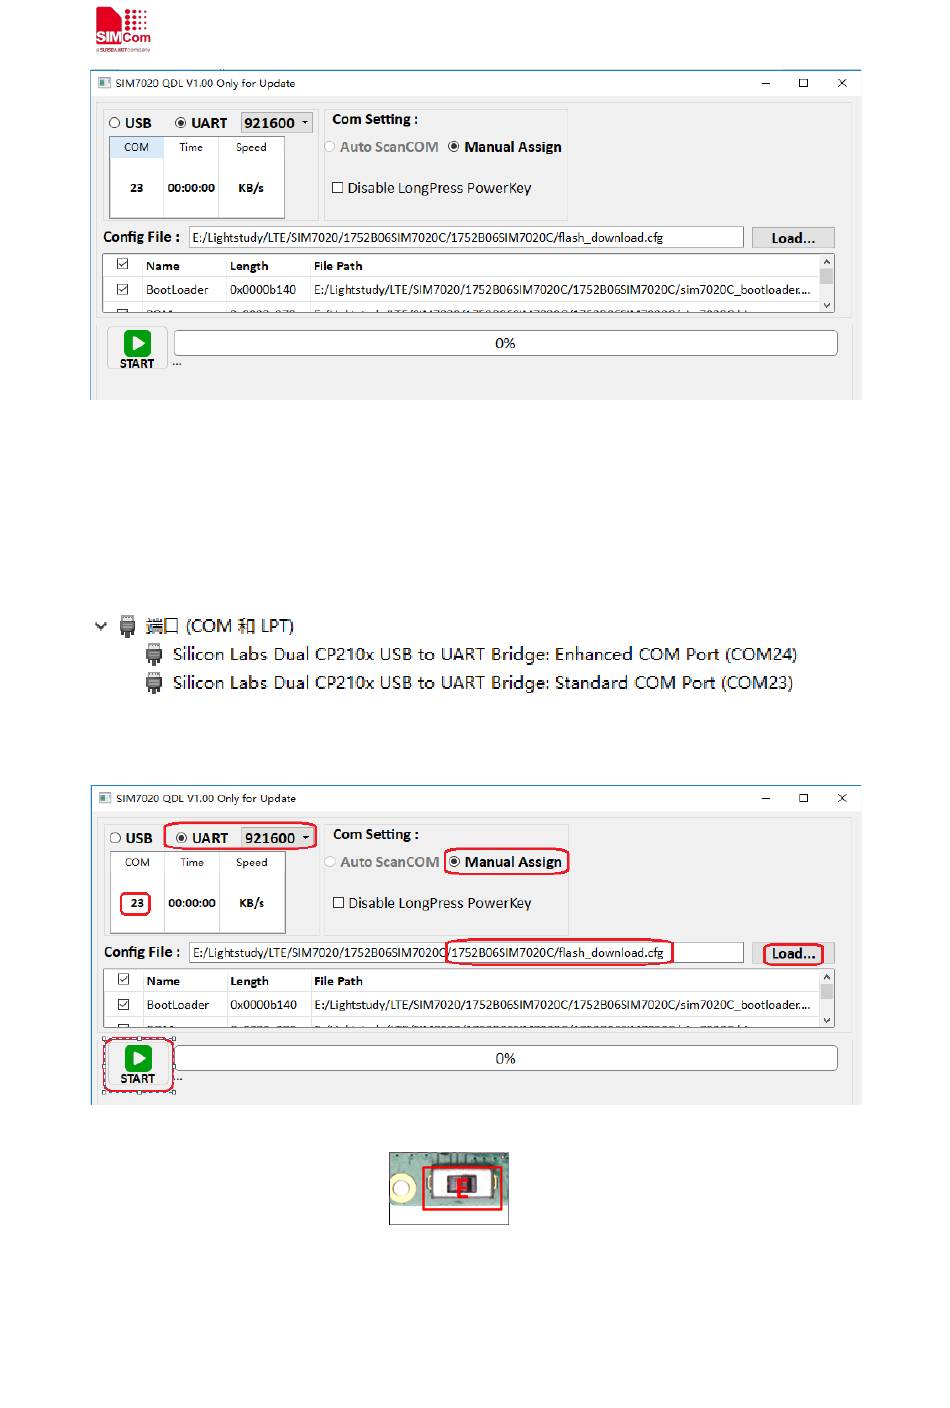Close the lower SIM7020 QDL window

(842, 798)
